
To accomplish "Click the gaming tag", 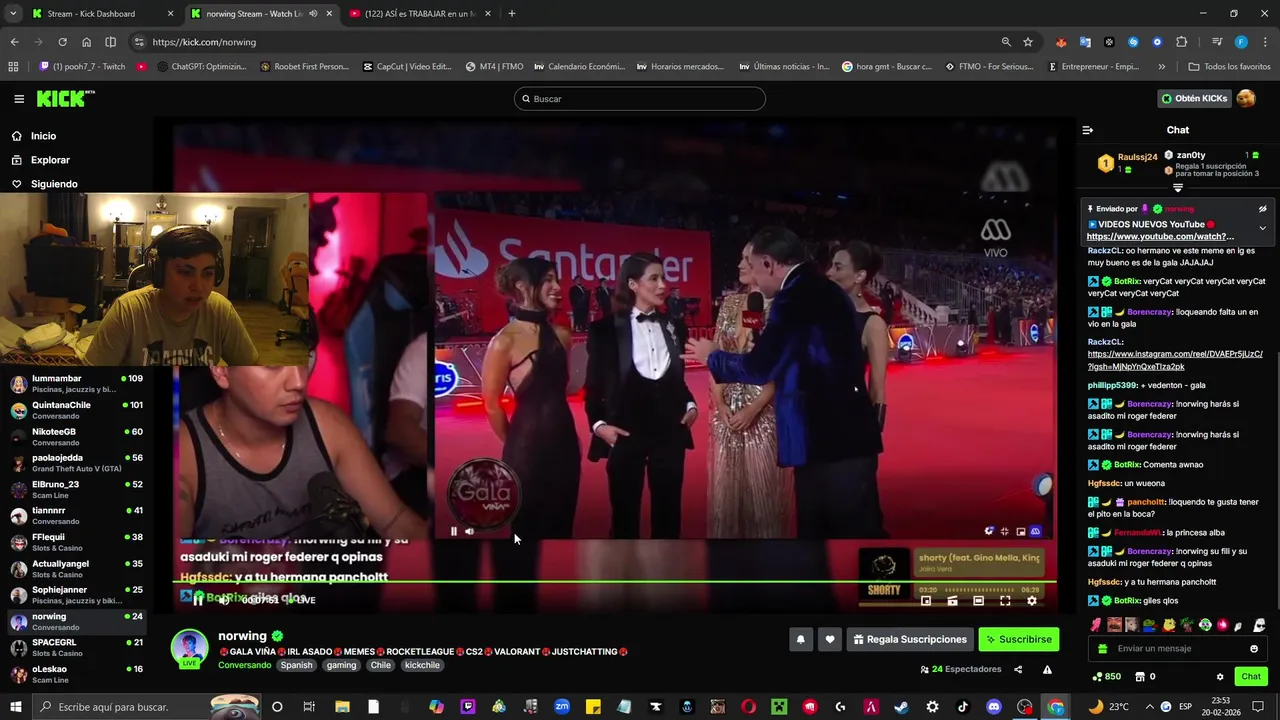I will pos(341,665).
